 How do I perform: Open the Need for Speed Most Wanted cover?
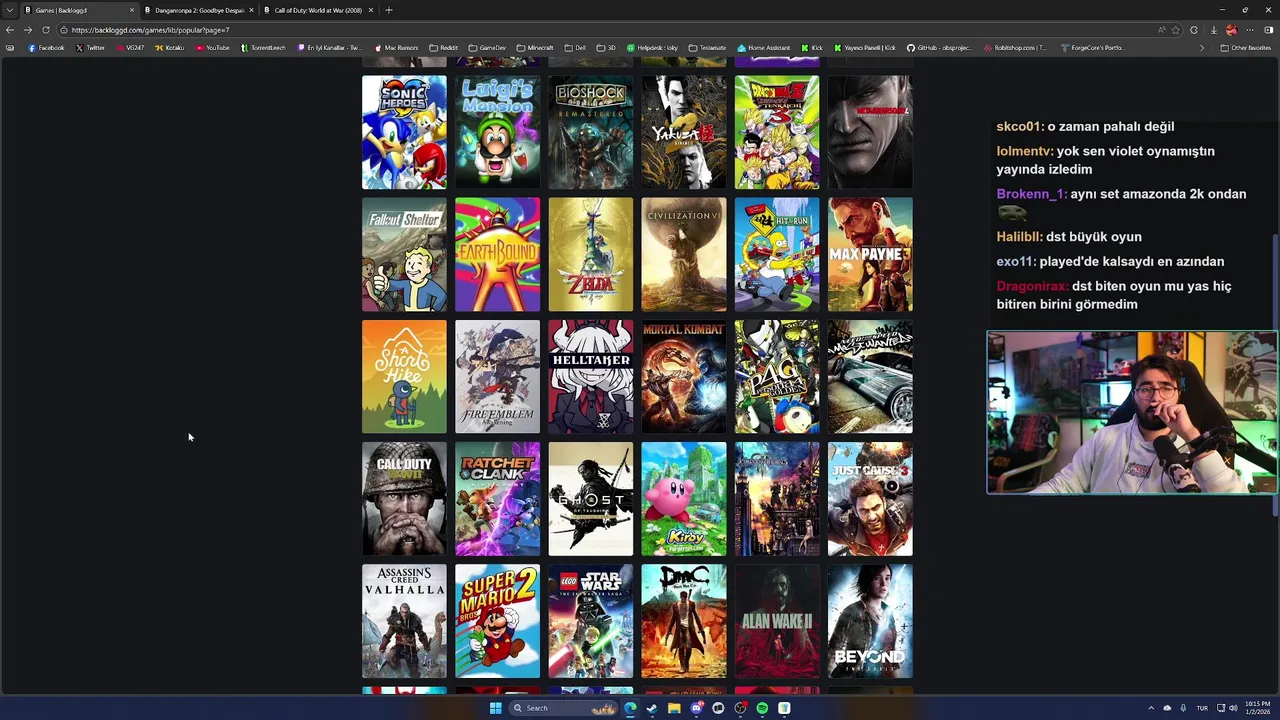870,376
